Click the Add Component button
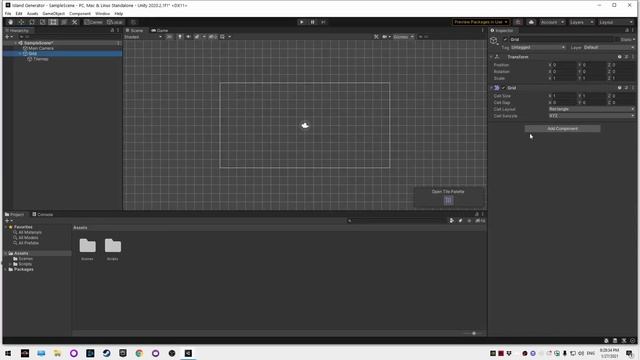 tap(562, 129)
